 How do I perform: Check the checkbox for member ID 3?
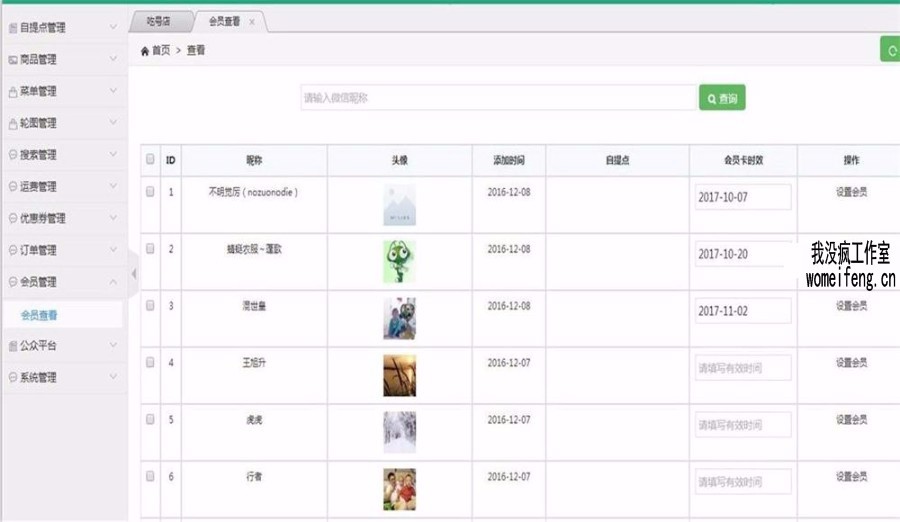point(150,306)
